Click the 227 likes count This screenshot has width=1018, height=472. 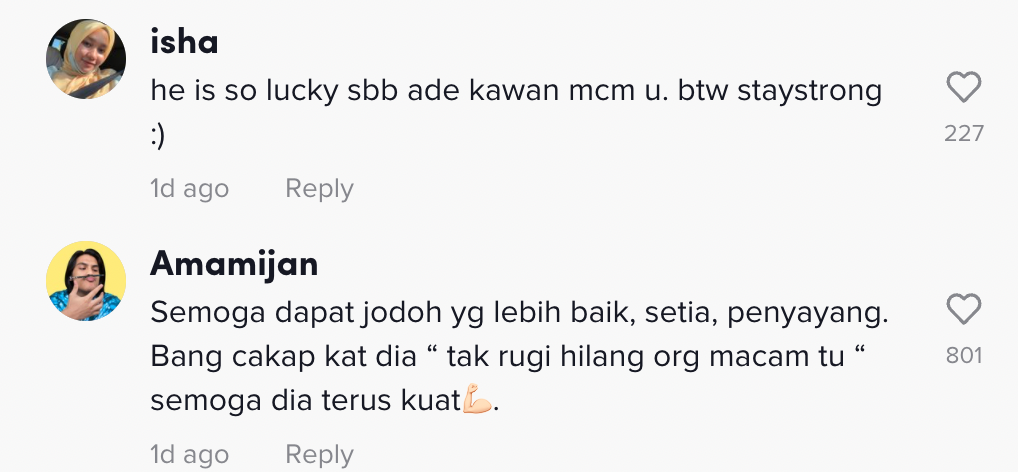coord(964,134)
